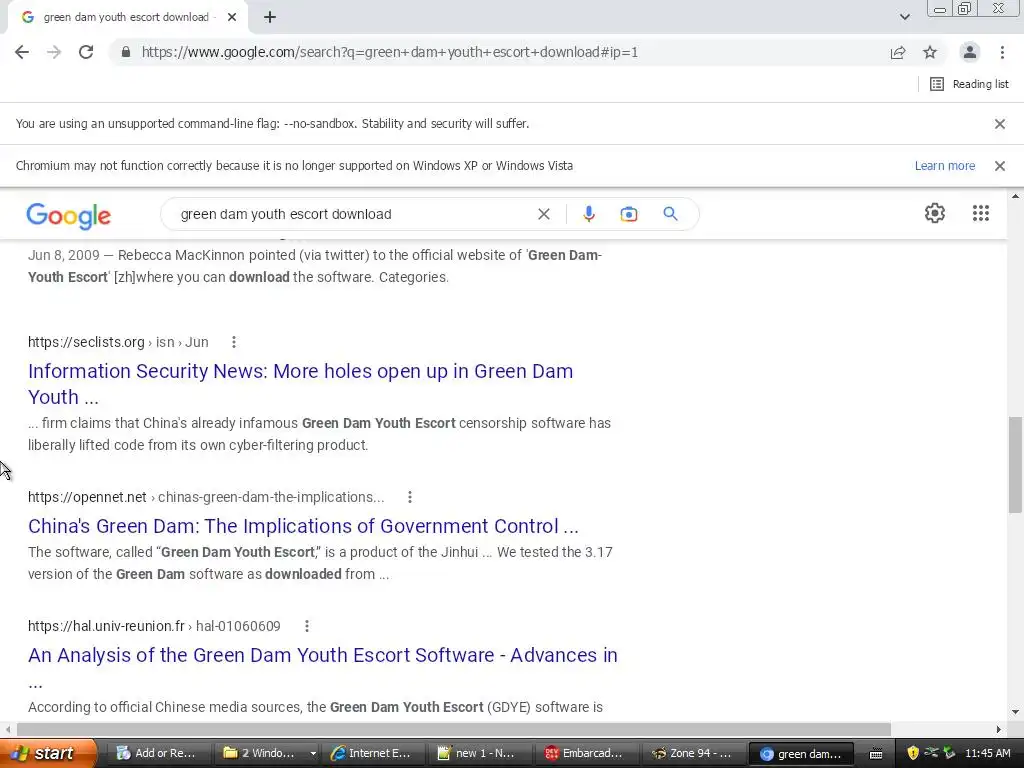The height and width of the screenshot is (768, 1024).
Task: Click the scroll up arrow
Action: tap(1015, 196)
